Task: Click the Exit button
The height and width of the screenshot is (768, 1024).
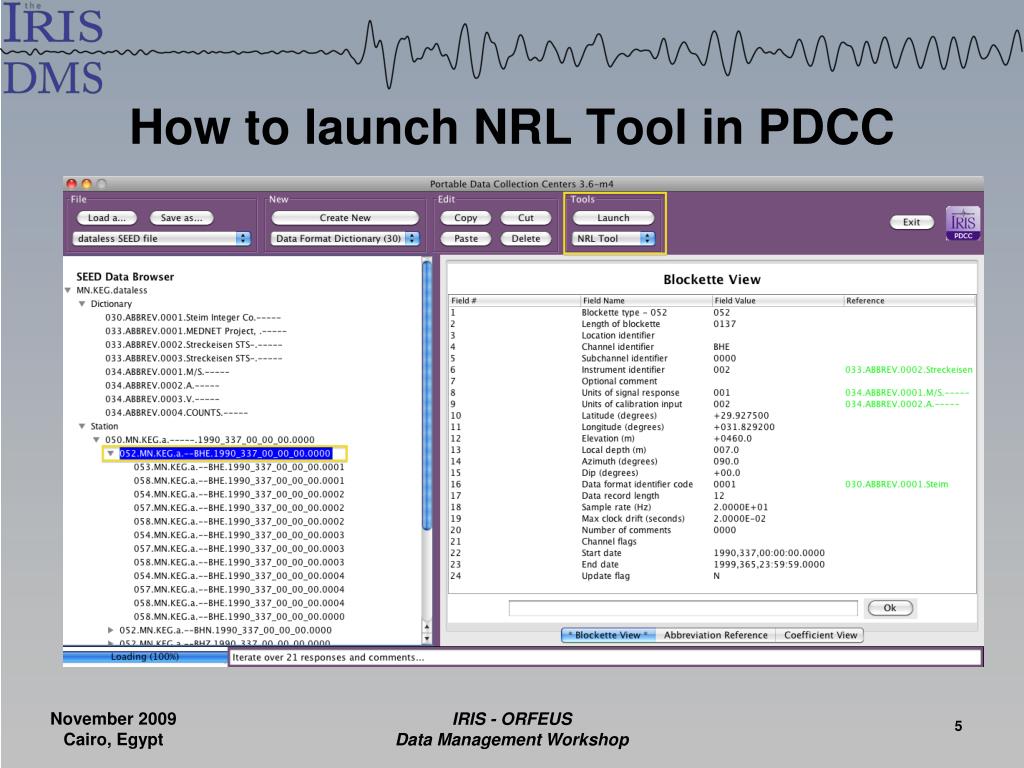Action: [x=911, y=222]
